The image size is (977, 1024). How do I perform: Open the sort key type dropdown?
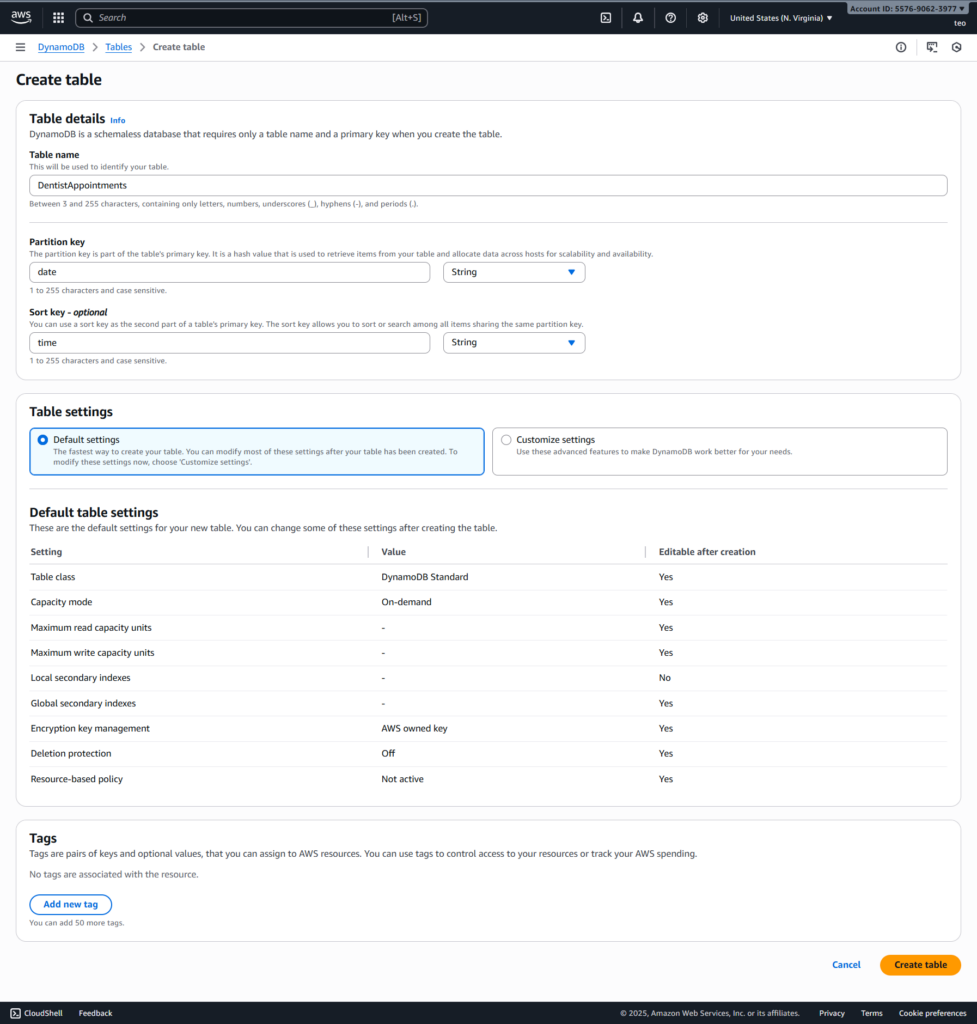tap(514, 343)
